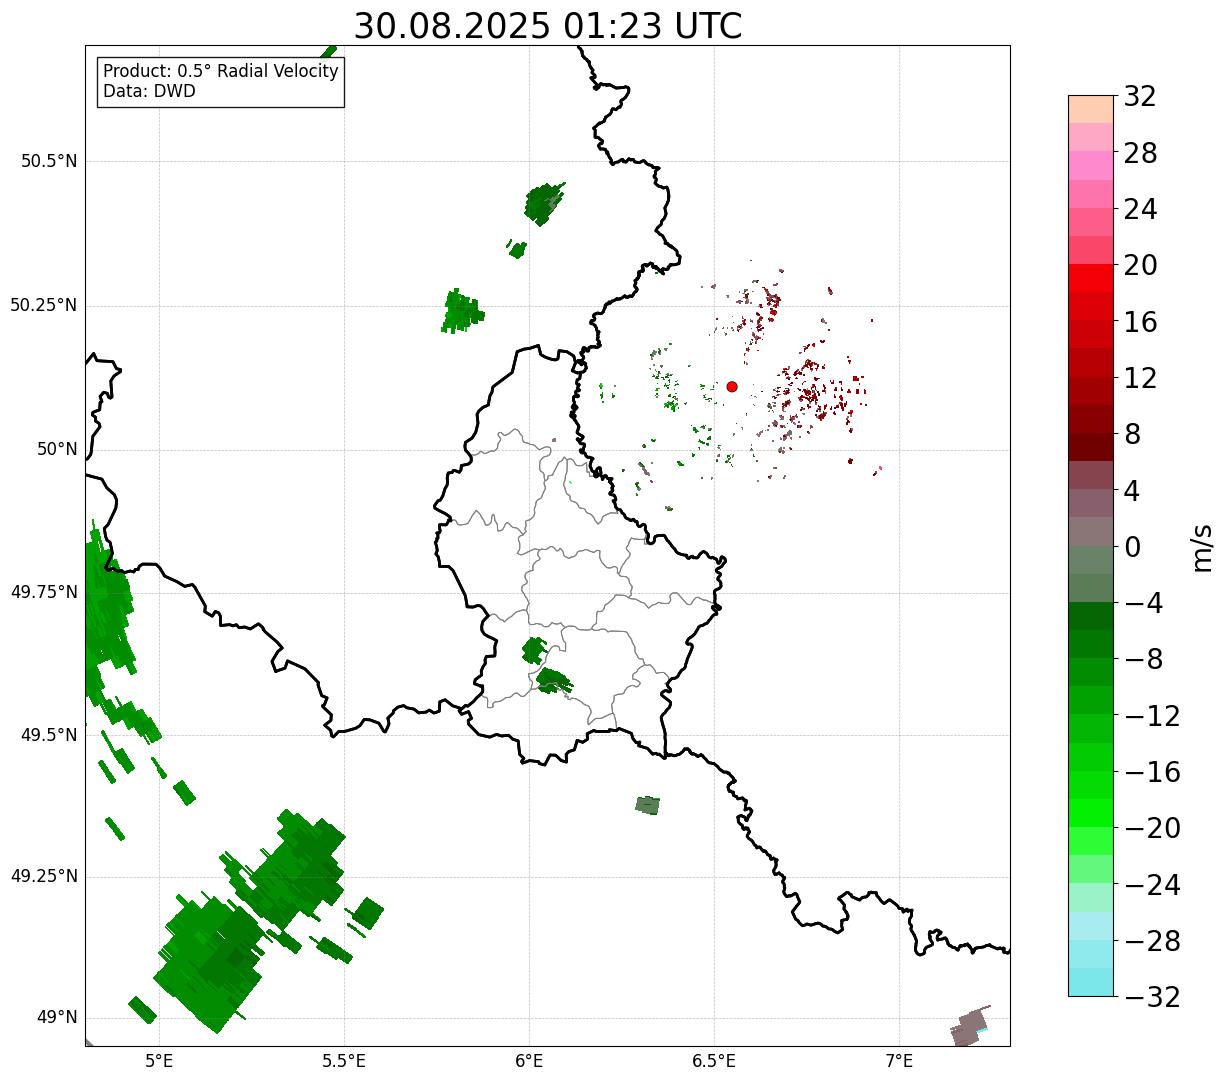
Task: Click the 49.75°N latitude label
Action: pyautogui.click(x=44, y=592)
